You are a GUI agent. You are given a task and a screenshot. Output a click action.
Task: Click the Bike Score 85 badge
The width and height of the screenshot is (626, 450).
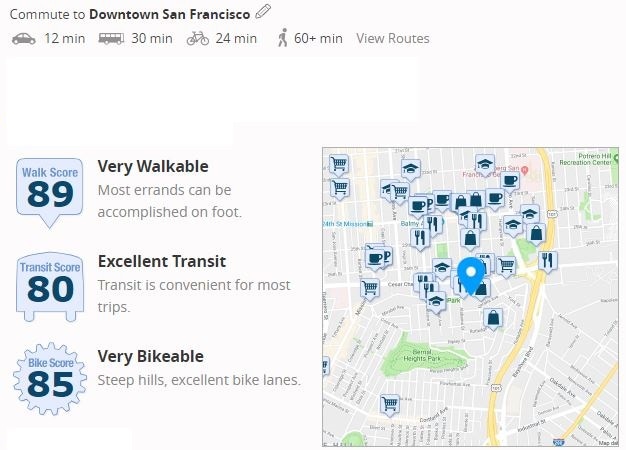pyautogui.click(x=50, y=379)
